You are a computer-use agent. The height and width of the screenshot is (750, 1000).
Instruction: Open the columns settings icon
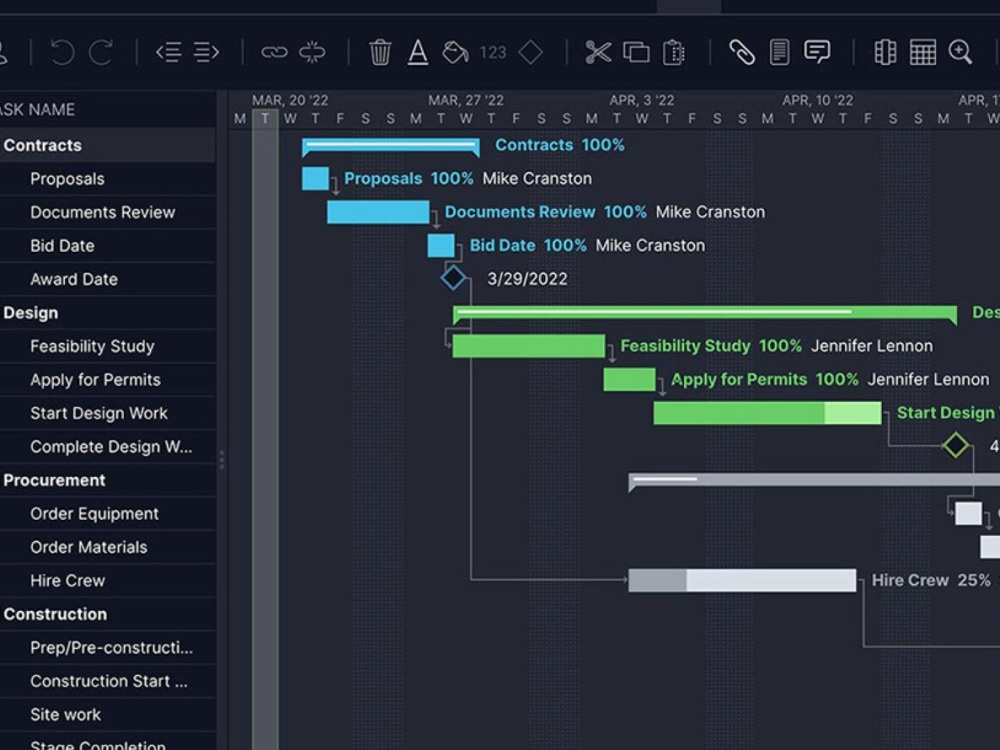click(x=885, y=52)
